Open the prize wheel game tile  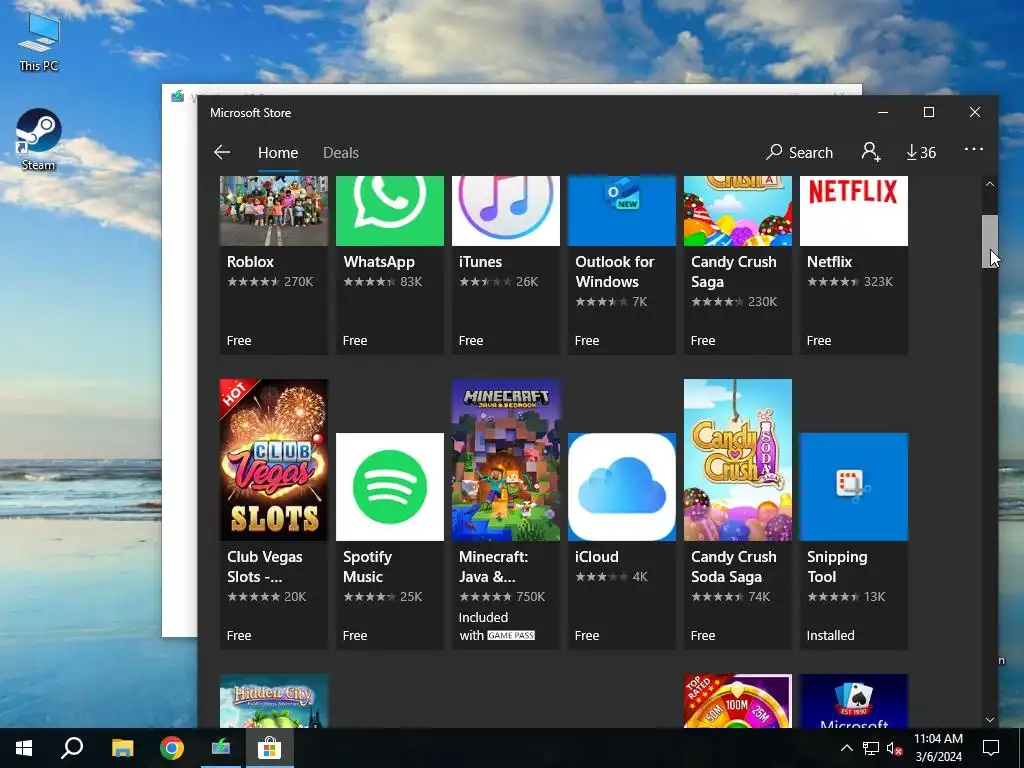[738, 701]
